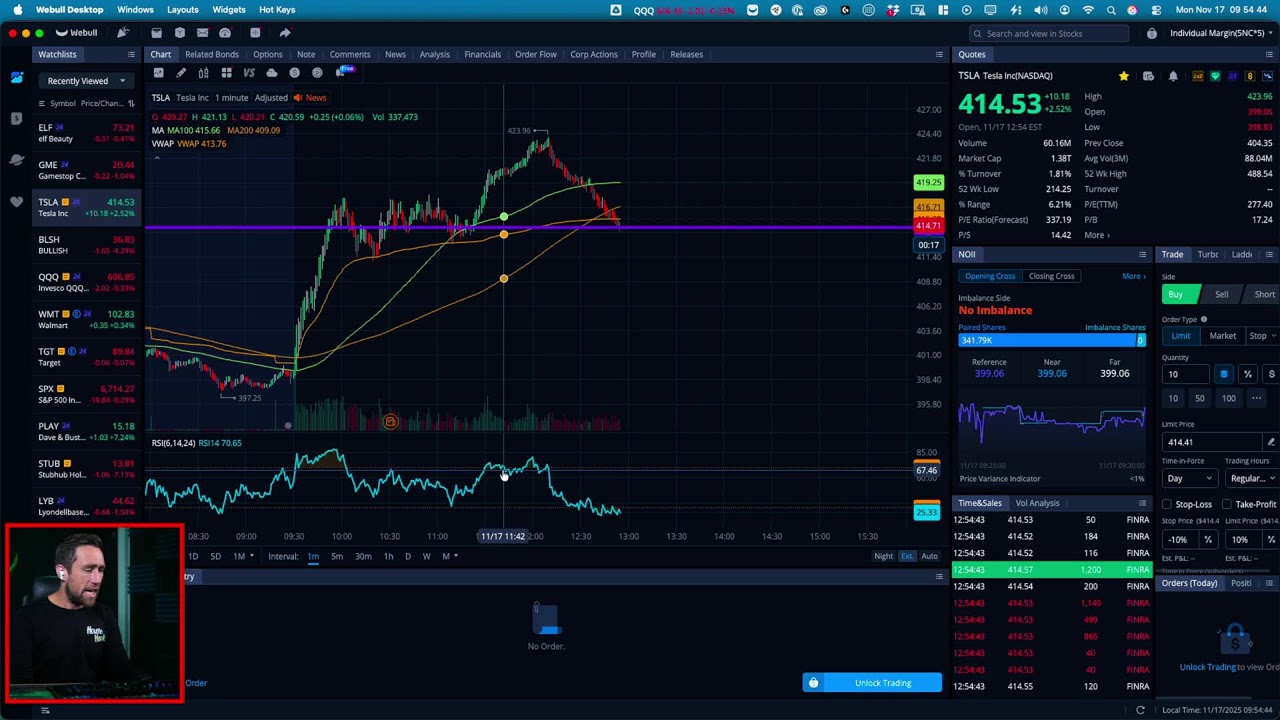This screenshot has height=720, width=1280.
Task: Click the Quantity input field
Action: pos(1187,374)
